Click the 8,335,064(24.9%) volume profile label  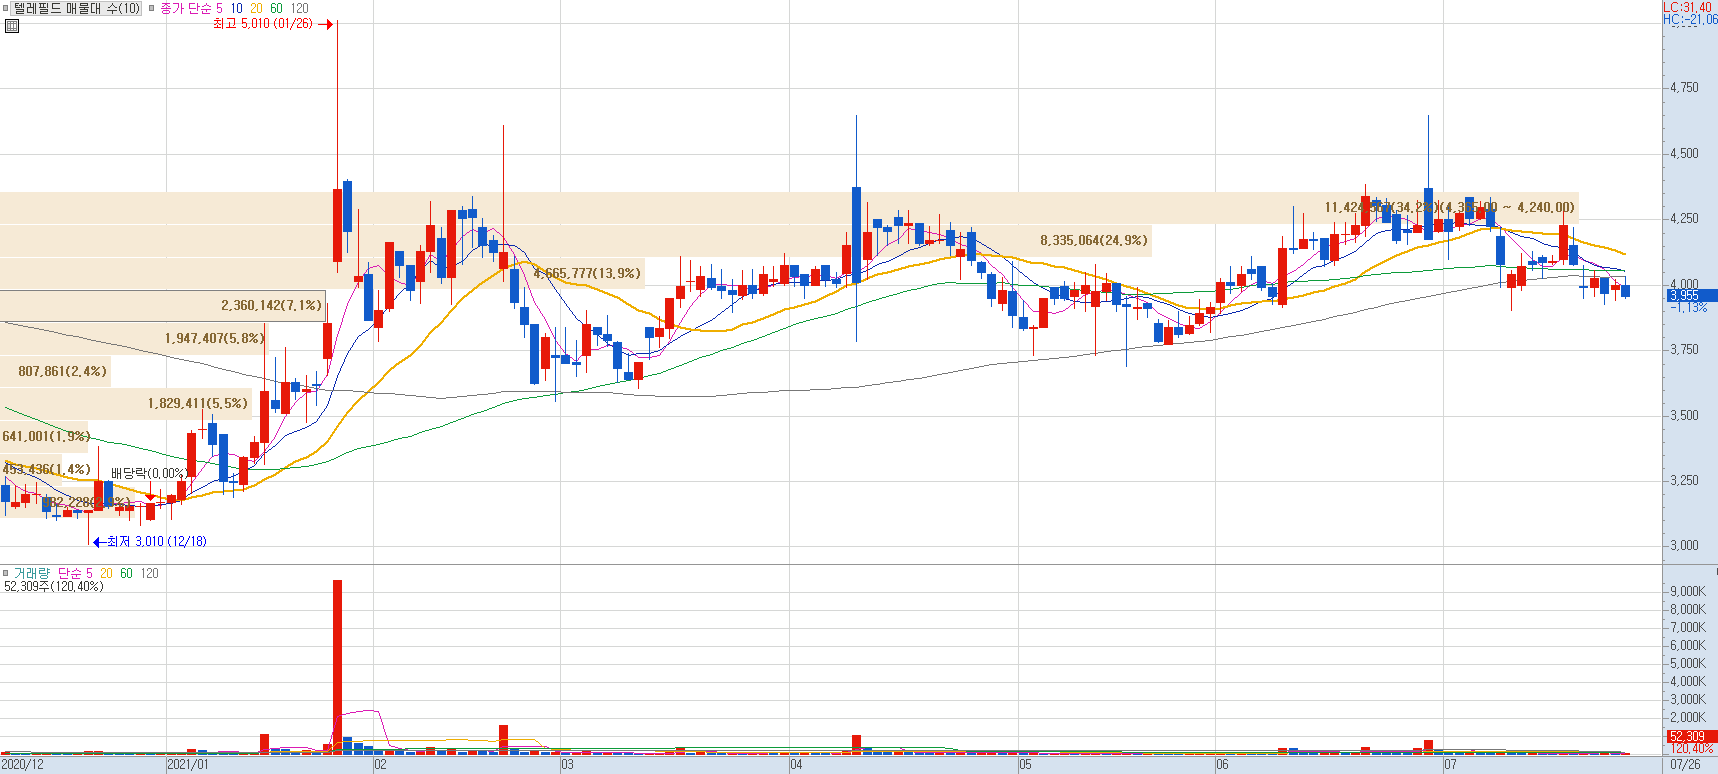pyautogui.click(x=1094, y=240)
